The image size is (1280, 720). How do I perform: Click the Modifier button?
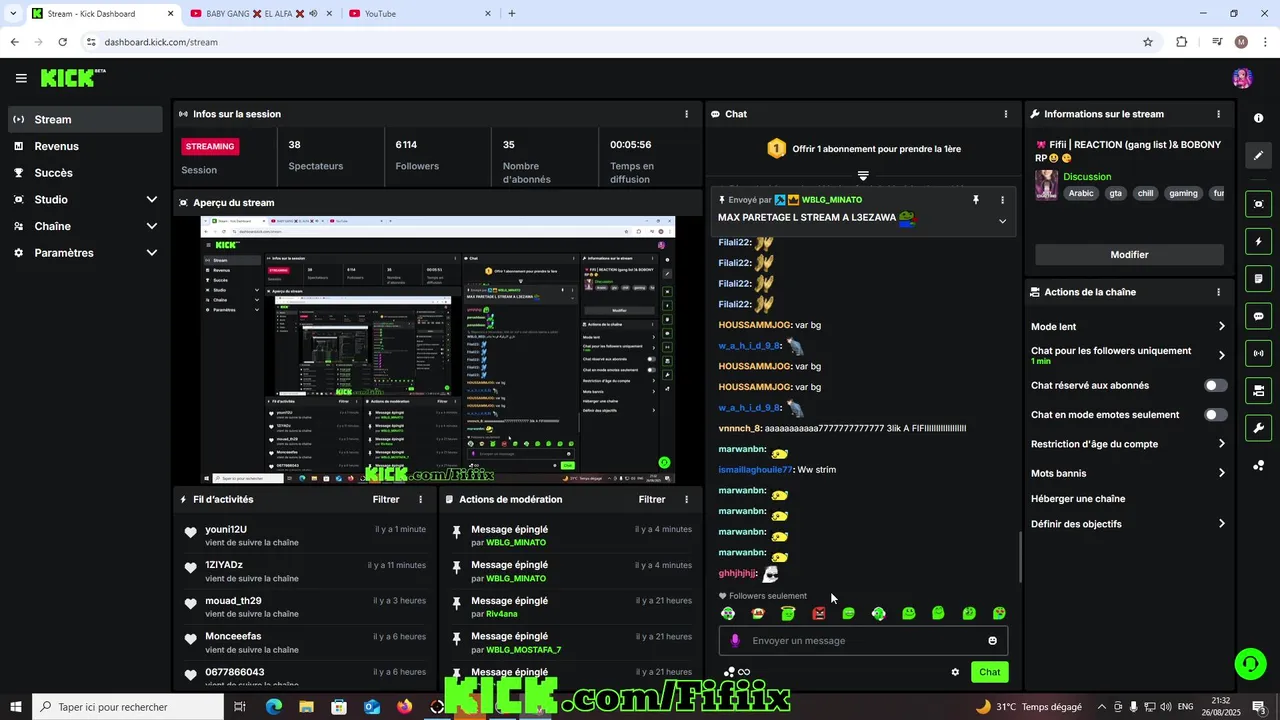point(1129,255)
